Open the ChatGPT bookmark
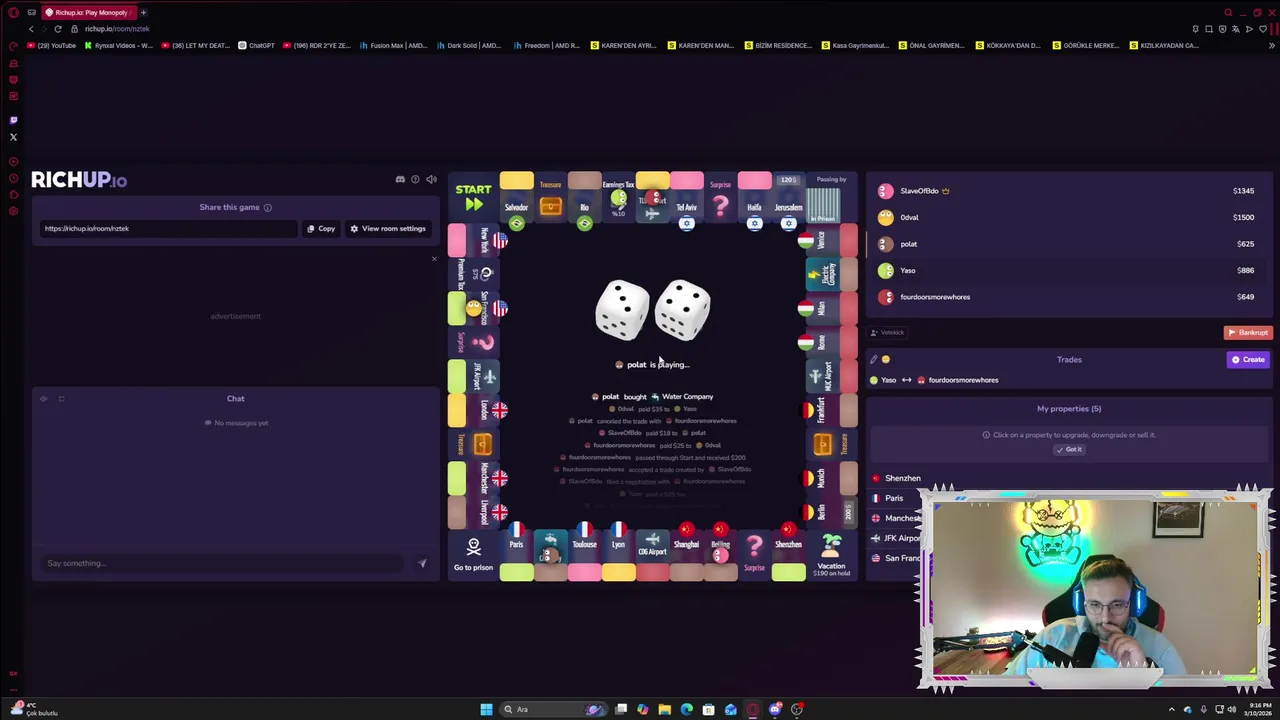 point(256,45)
